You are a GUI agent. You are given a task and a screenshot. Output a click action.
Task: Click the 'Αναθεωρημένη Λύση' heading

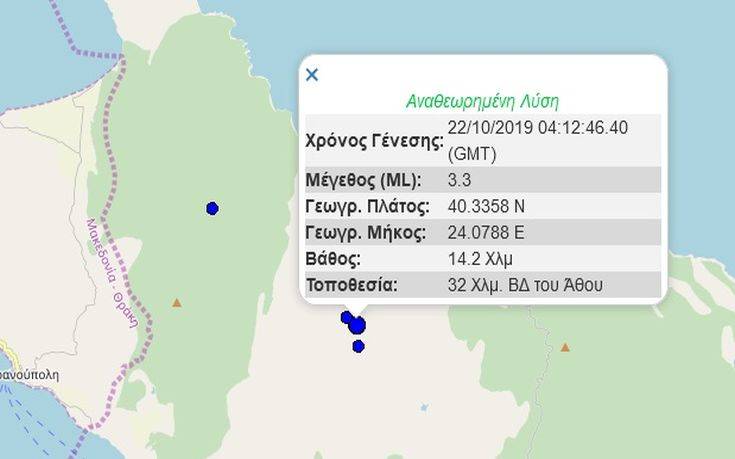point(482,101)
